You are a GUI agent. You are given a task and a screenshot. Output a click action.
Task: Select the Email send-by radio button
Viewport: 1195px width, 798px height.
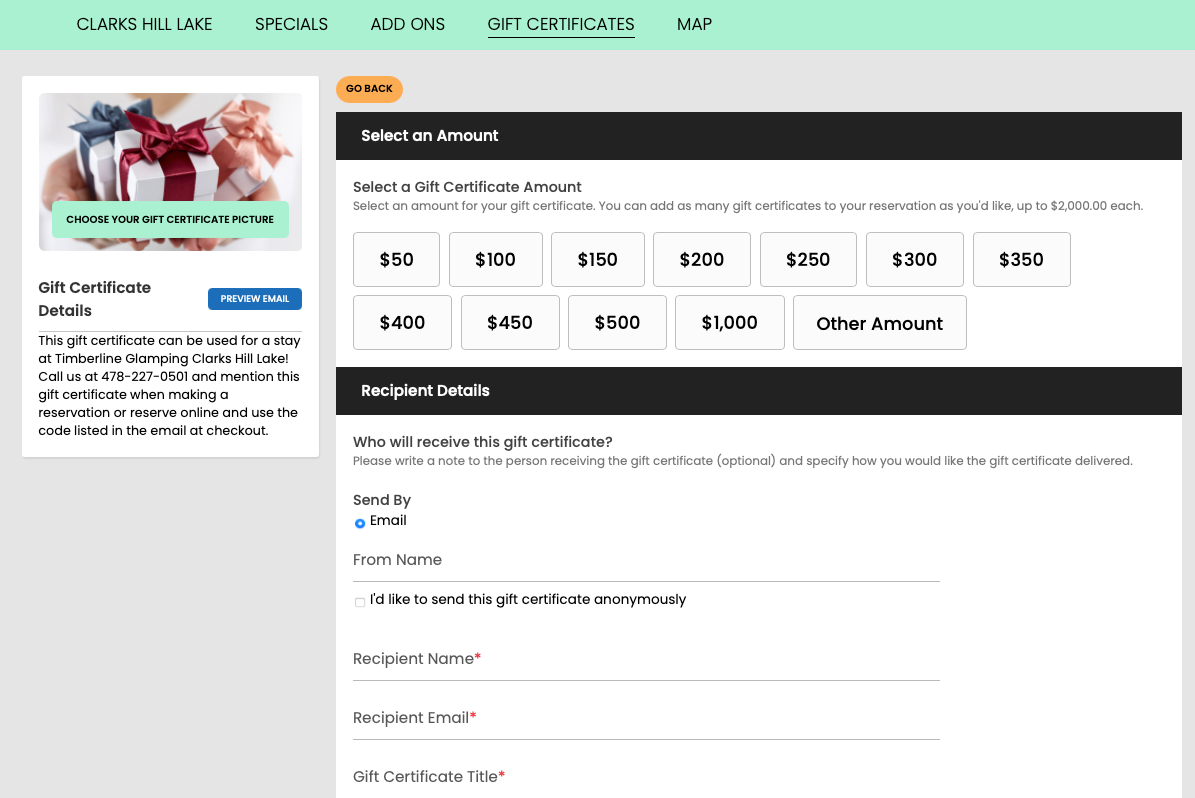pyautogui.click(x=360, y=523)
